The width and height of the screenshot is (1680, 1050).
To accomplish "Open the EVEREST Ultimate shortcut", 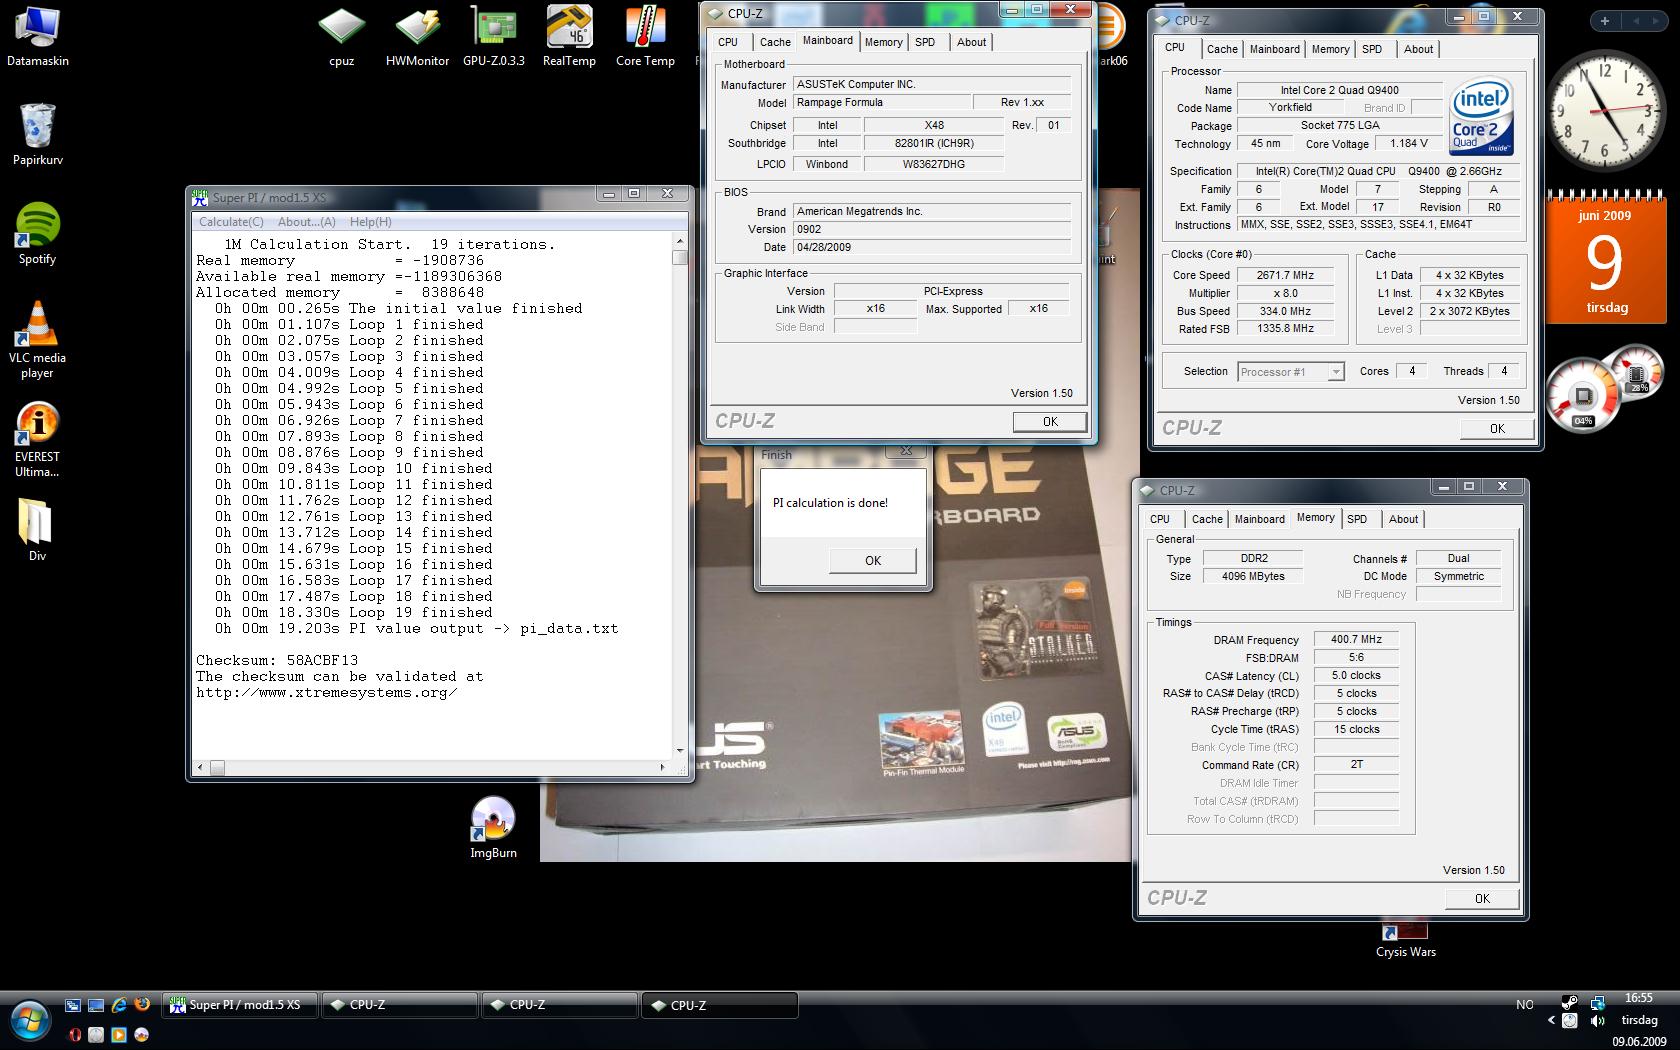I will click(x=37, y=439).
